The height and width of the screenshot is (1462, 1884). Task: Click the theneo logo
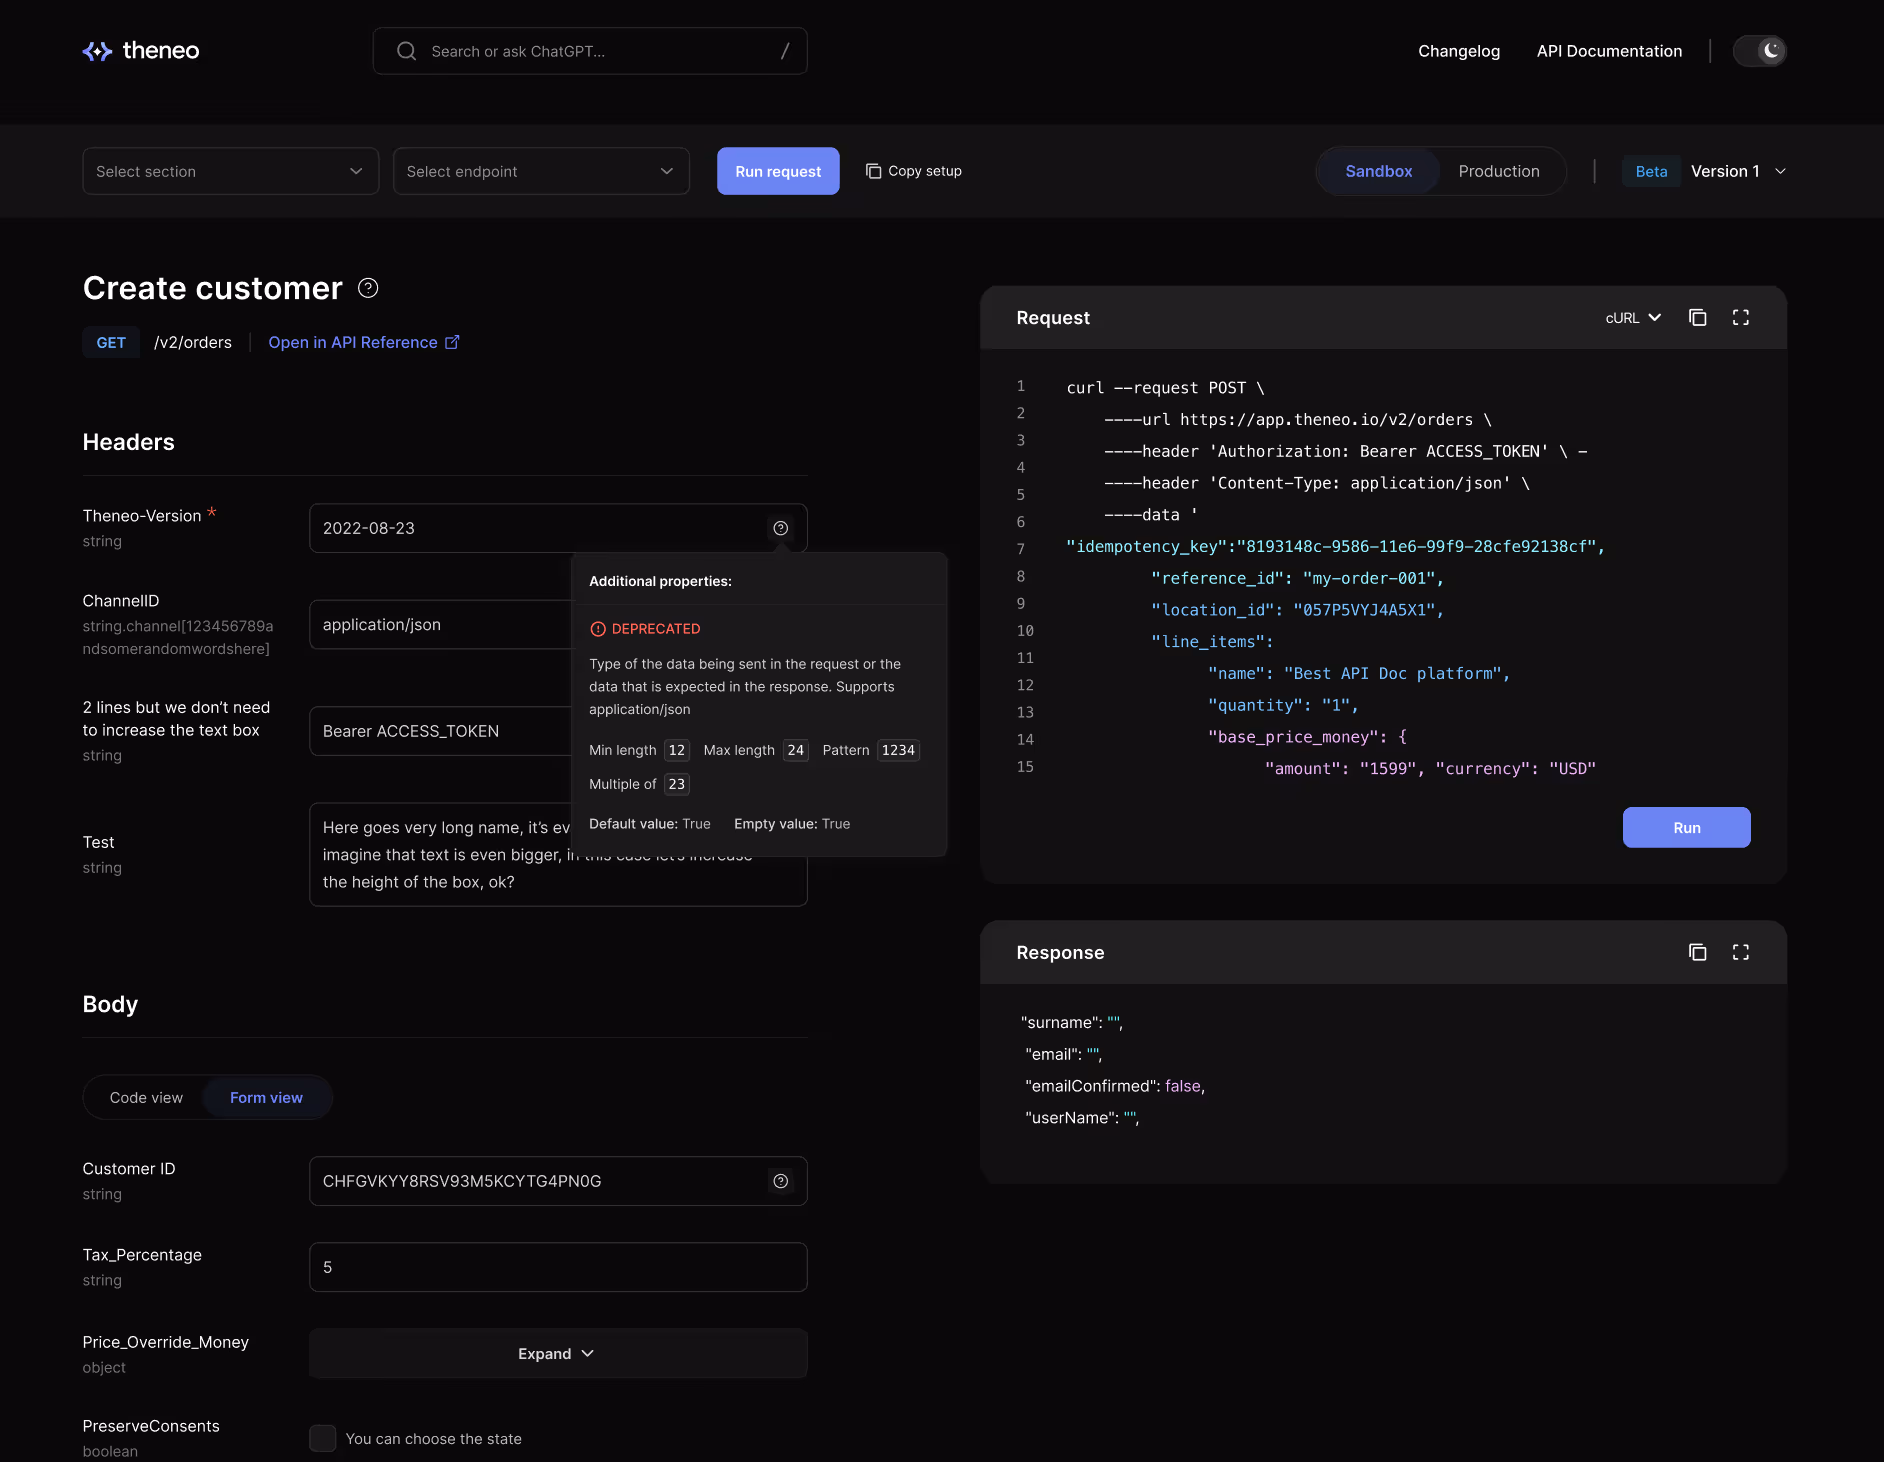click(x=140, y=51)
